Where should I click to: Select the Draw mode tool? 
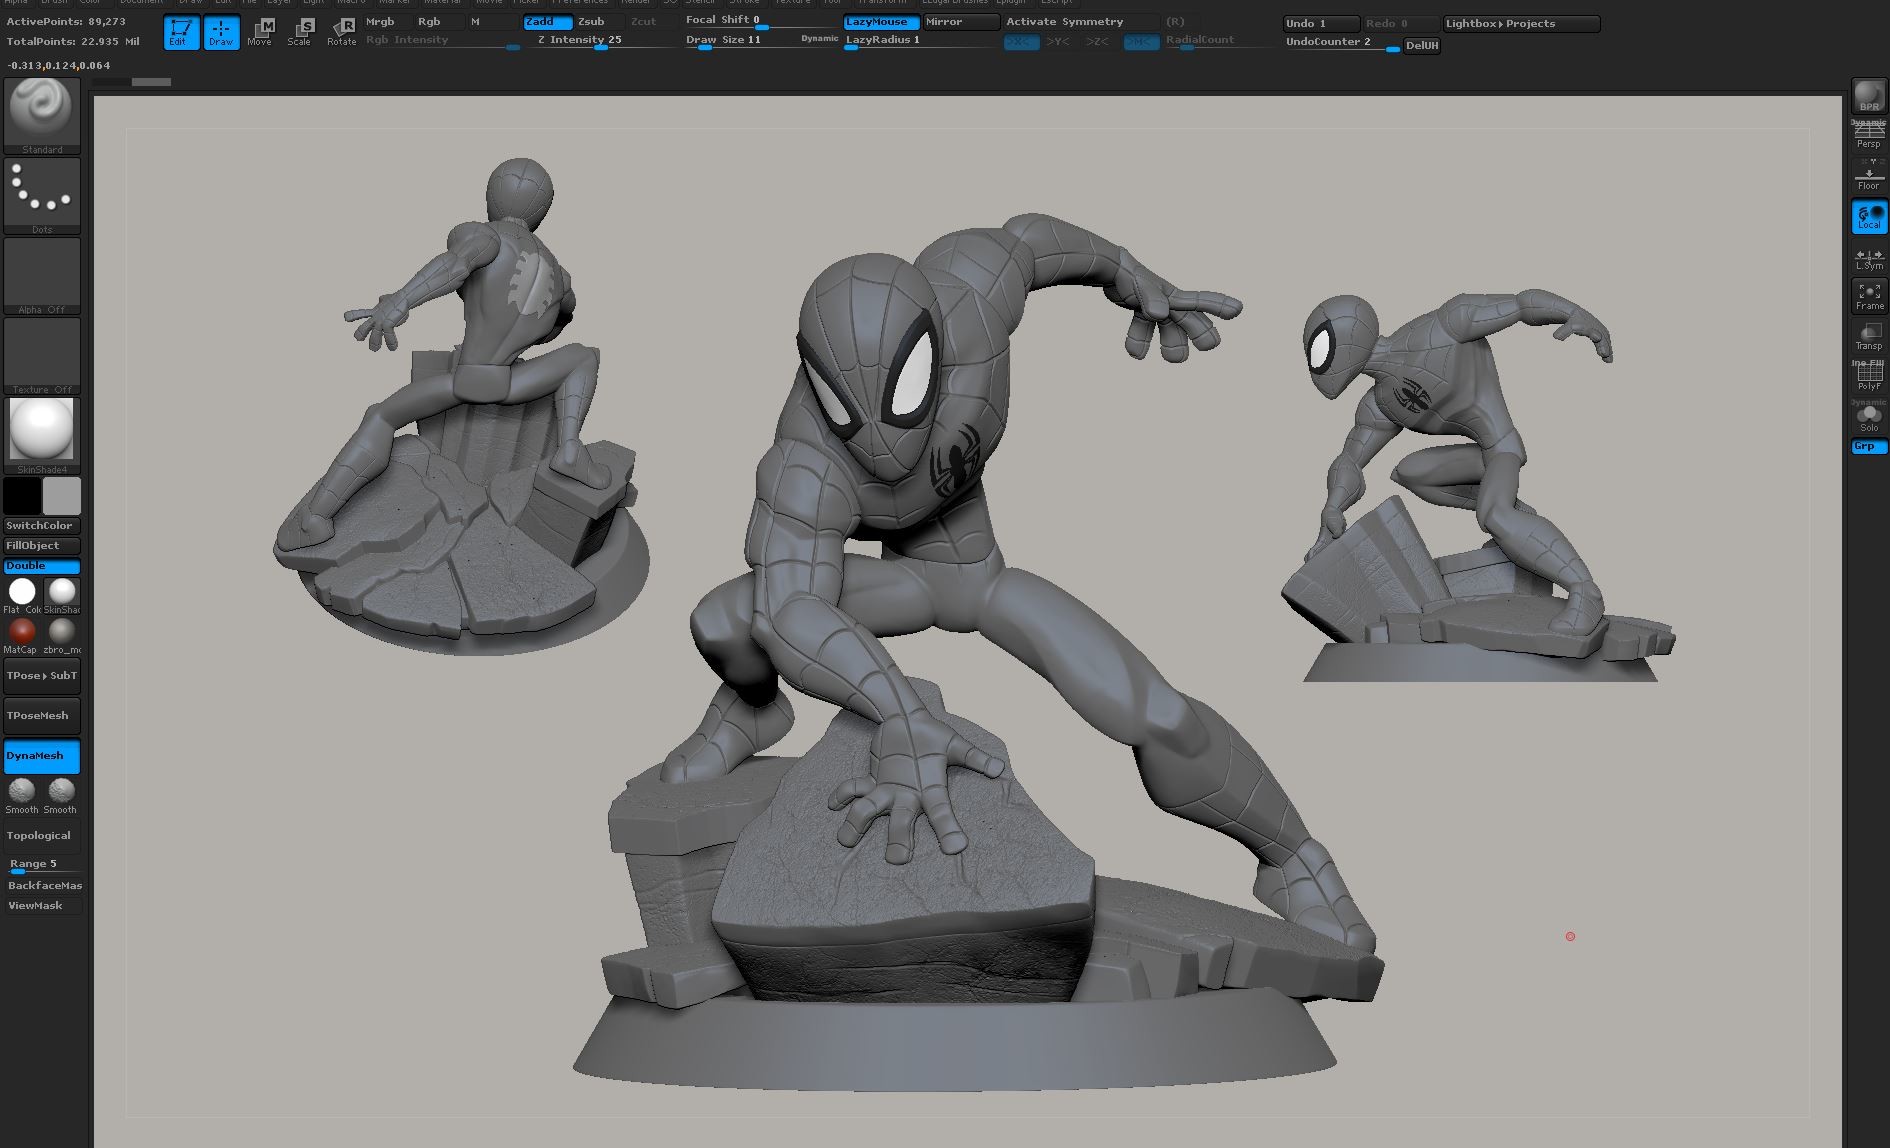[x=221, y=32]
